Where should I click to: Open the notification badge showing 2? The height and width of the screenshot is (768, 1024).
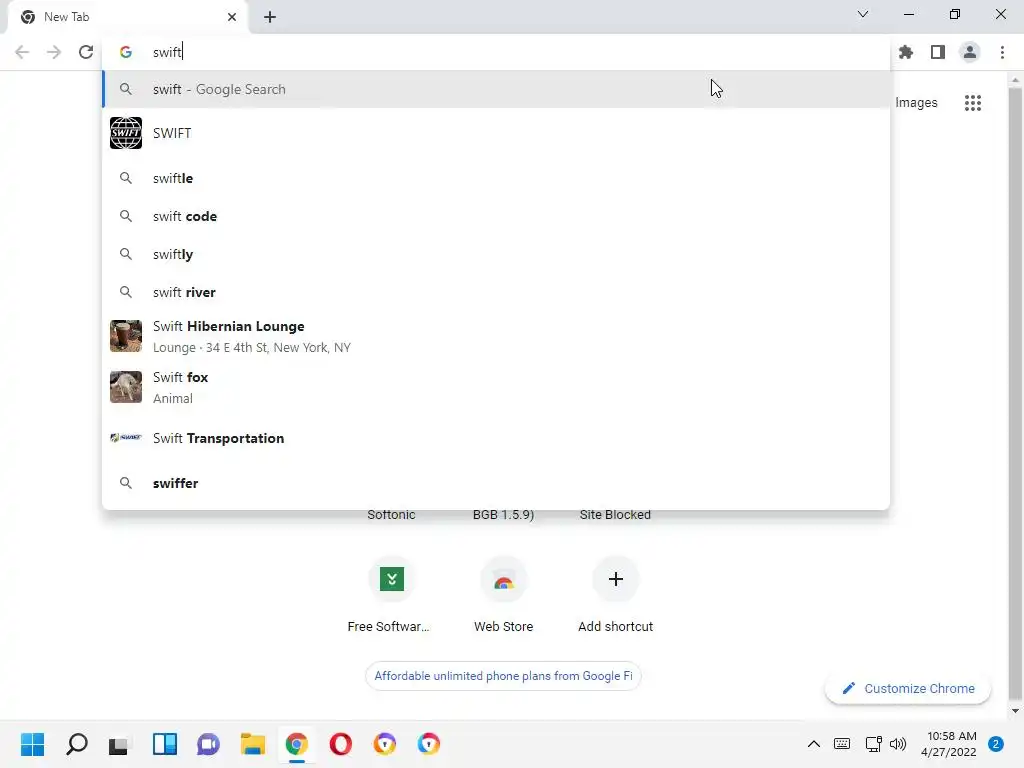click(x=995, y=744)
